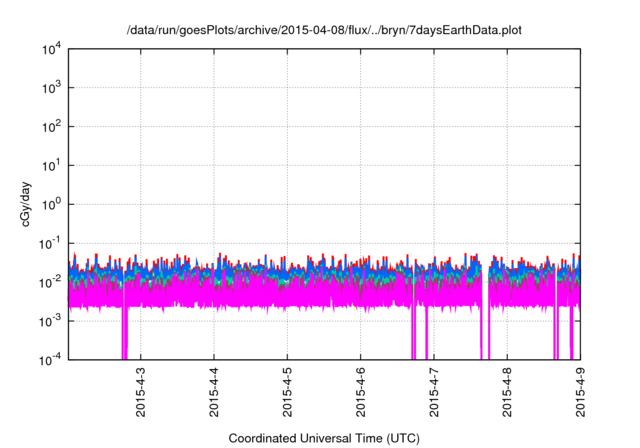Viewport: 640px width, 448px height.
Task: Click the 10^1 y-axis tick label
Action: [x=52, y=166]
